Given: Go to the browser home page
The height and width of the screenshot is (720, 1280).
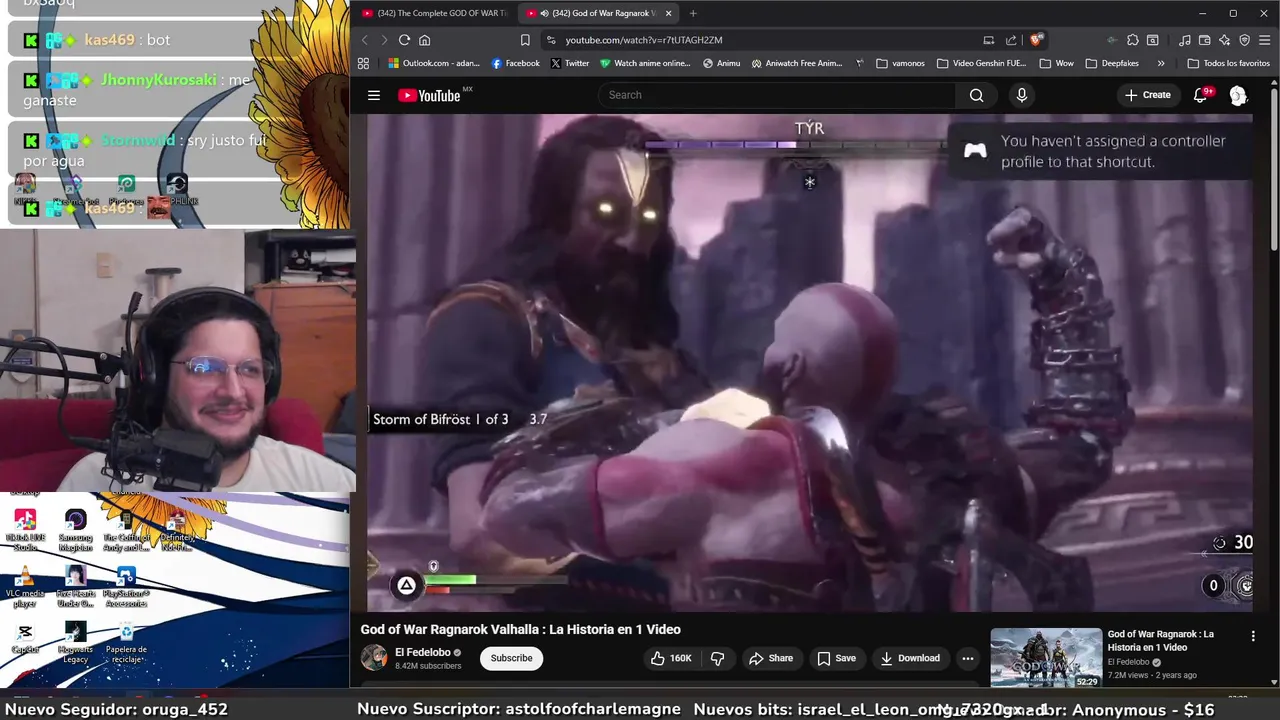Looking at the screenshot, I should tap(424, 40).
